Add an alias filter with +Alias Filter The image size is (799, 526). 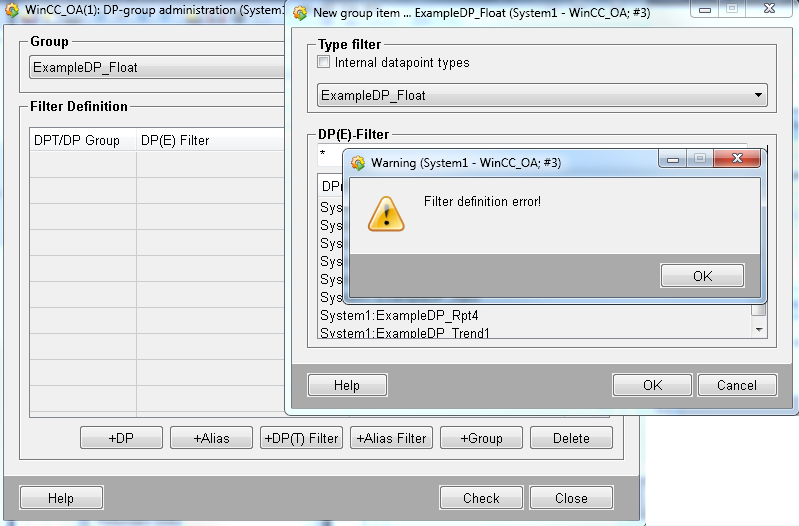(391, 438)
